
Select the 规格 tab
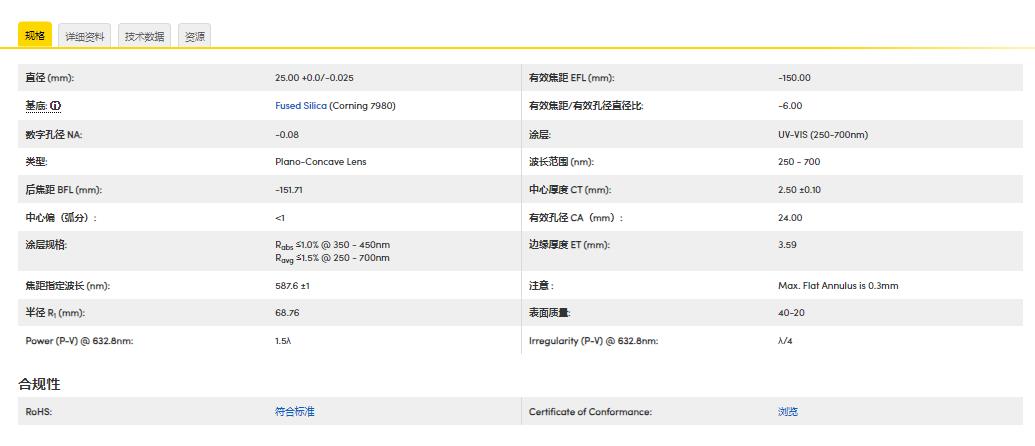35,36
